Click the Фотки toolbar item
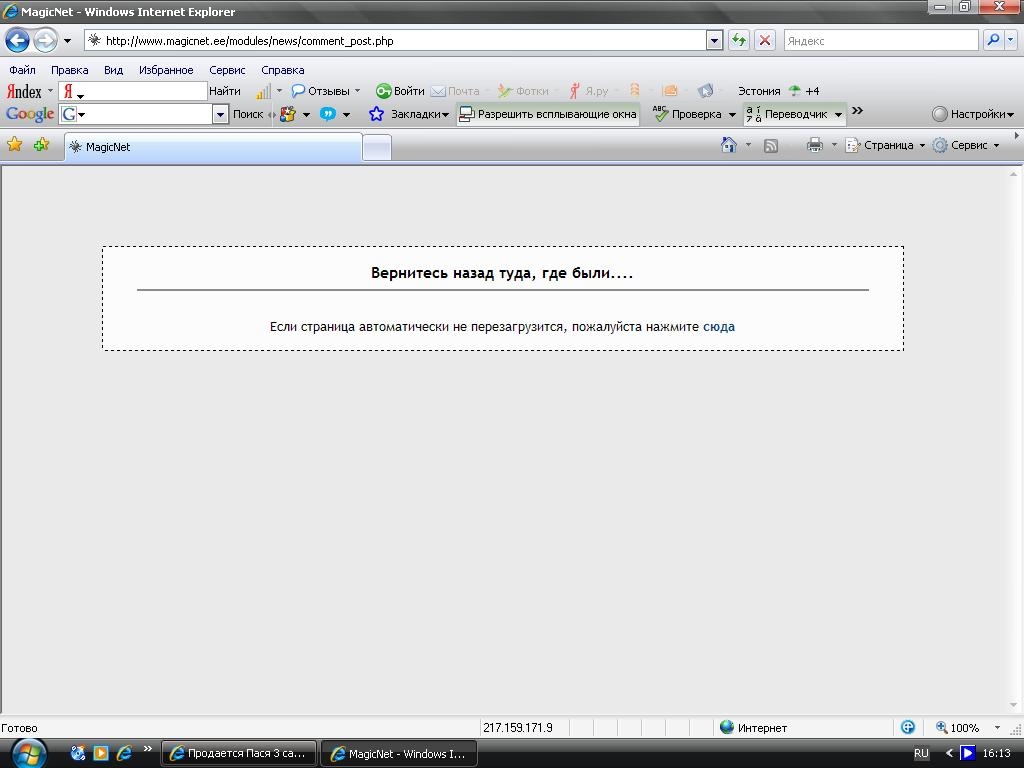This screenshot has height=768, width=1024. coord(524,91)
